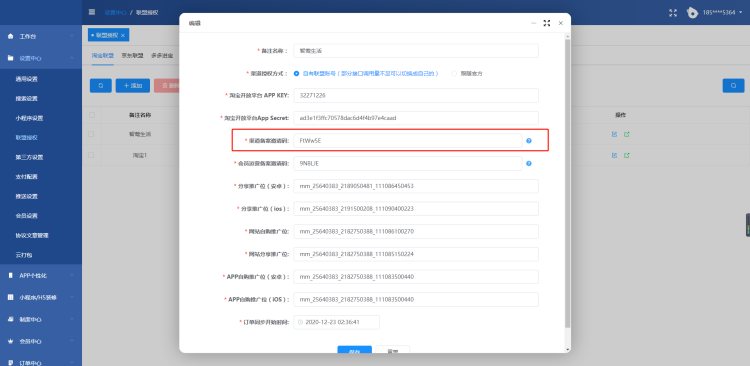This screenshot has height=366, width=750.
Task: Expand the 工作台 sidebar menu
Action: tap(41, 36)
